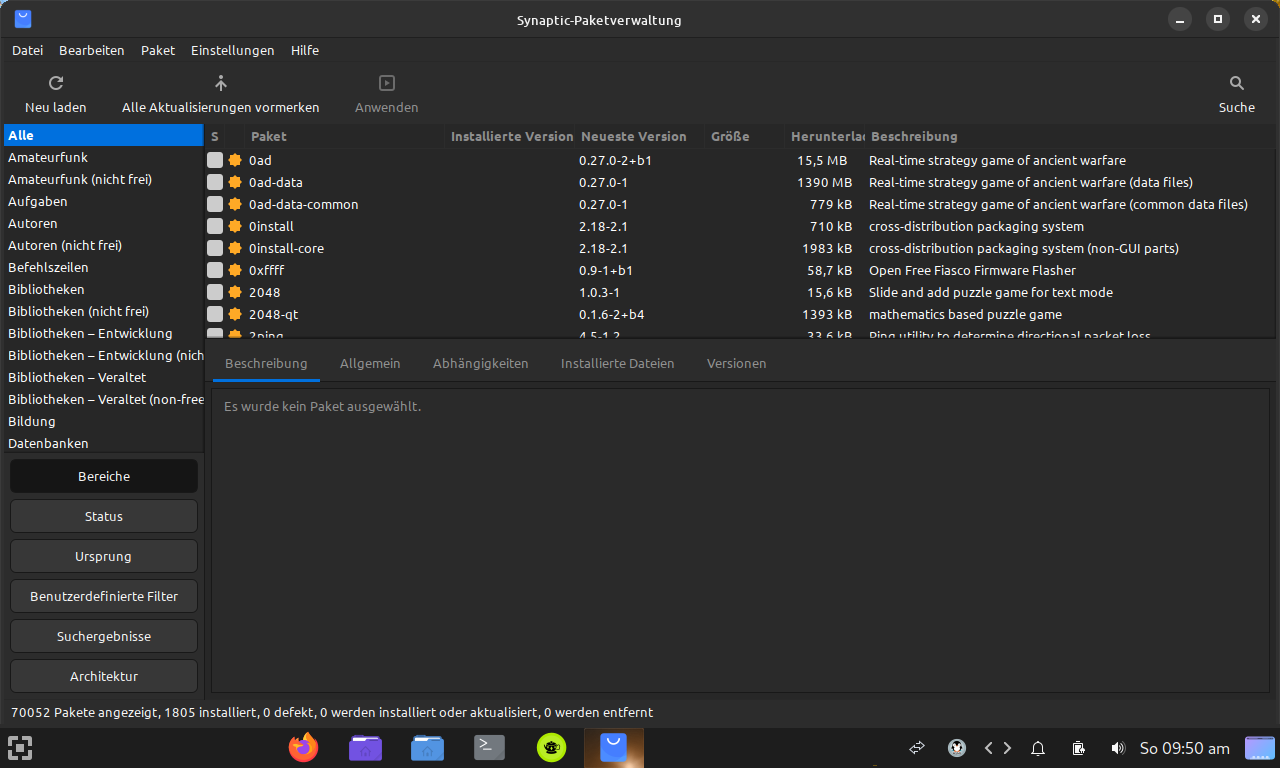Toggle the checkbox for 0install
1280x768 pixels.
coord(215,226)
